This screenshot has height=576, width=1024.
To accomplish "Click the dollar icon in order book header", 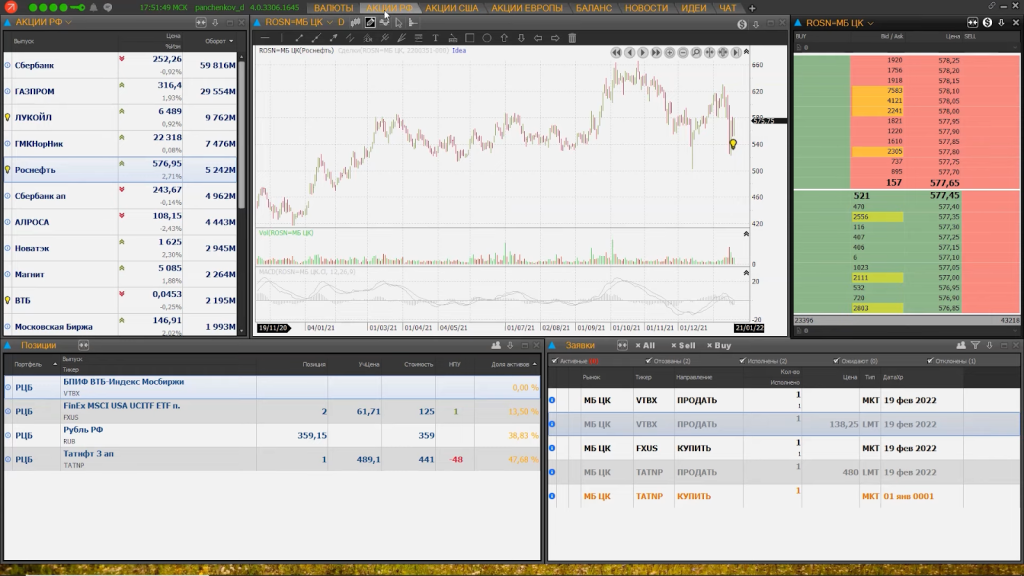I will [x=988, y=21].
